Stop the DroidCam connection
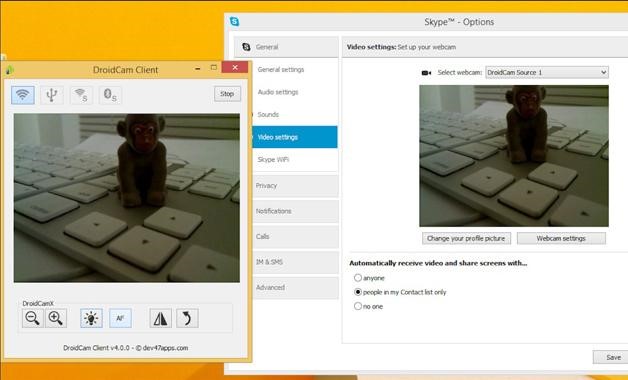Screen dimensions: 628x380 227,94
